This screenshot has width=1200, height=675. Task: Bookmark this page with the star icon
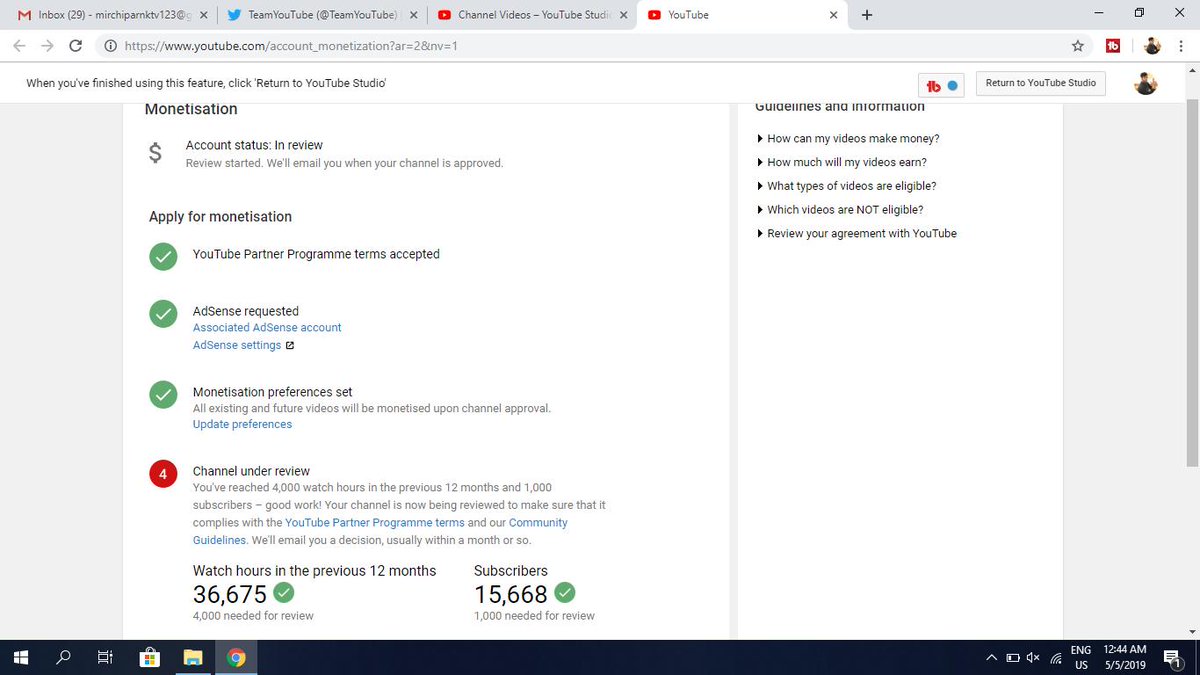1077,46
